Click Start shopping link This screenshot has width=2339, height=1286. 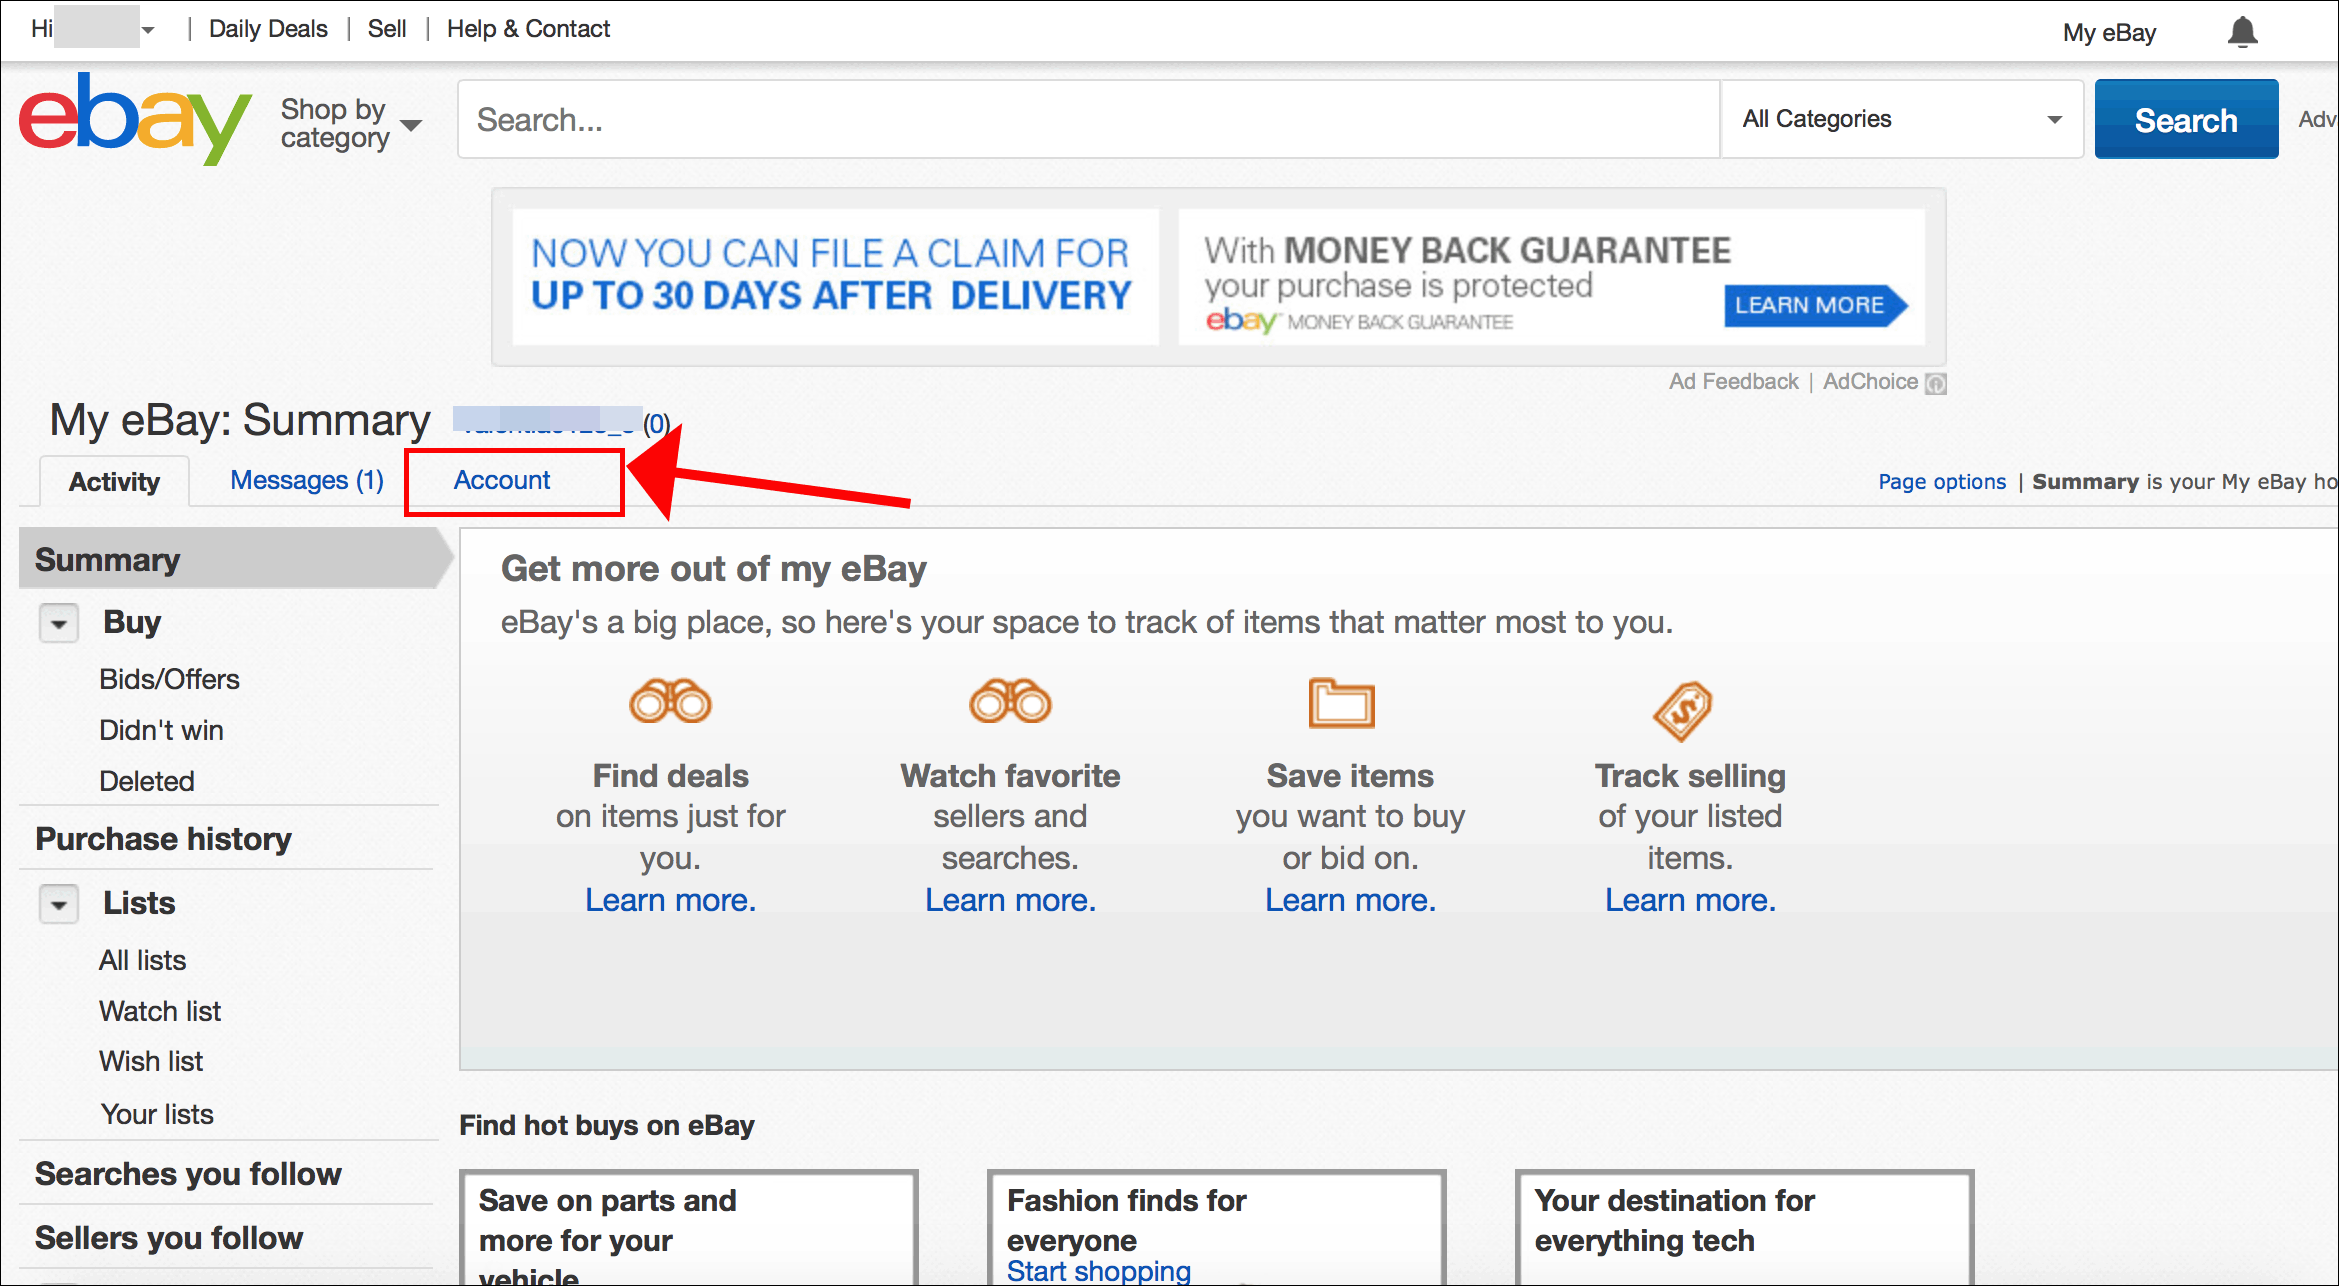click(1098, 1271)
